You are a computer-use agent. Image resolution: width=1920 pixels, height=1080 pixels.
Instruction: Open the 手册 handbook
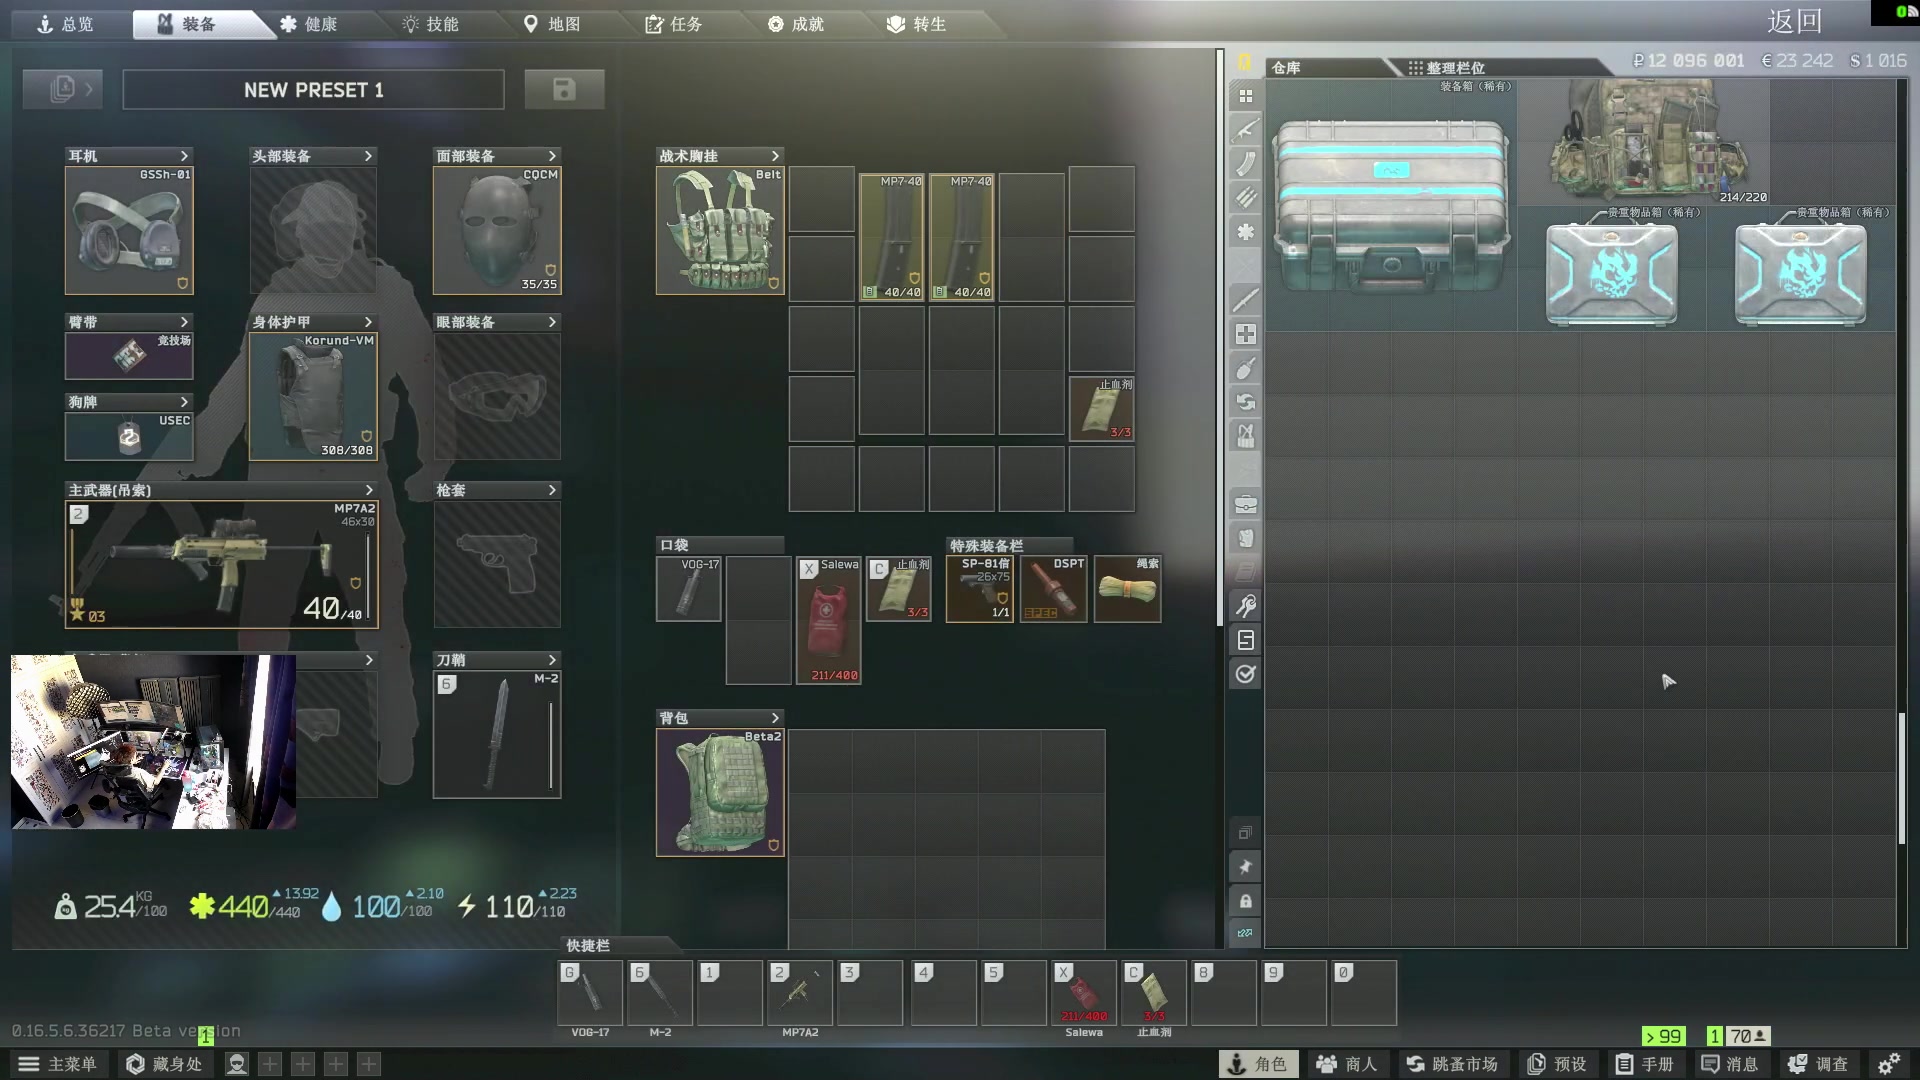[1645, 1064]
